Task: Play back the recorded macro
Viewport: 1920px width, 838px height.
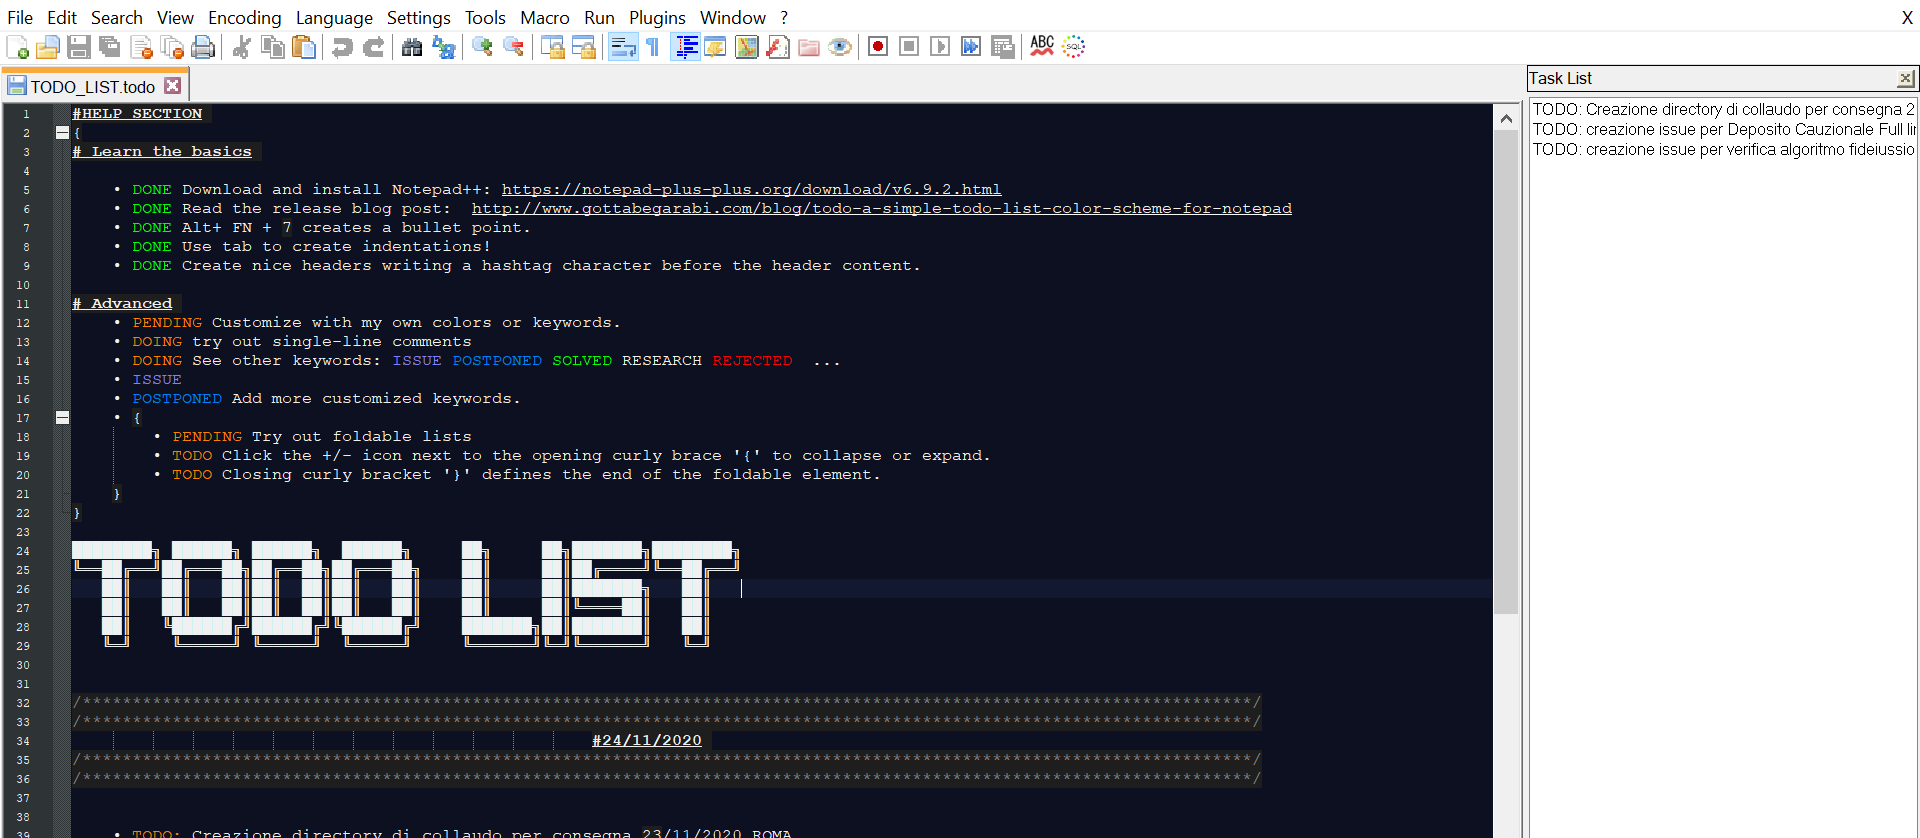Action: tap(940, 47)
